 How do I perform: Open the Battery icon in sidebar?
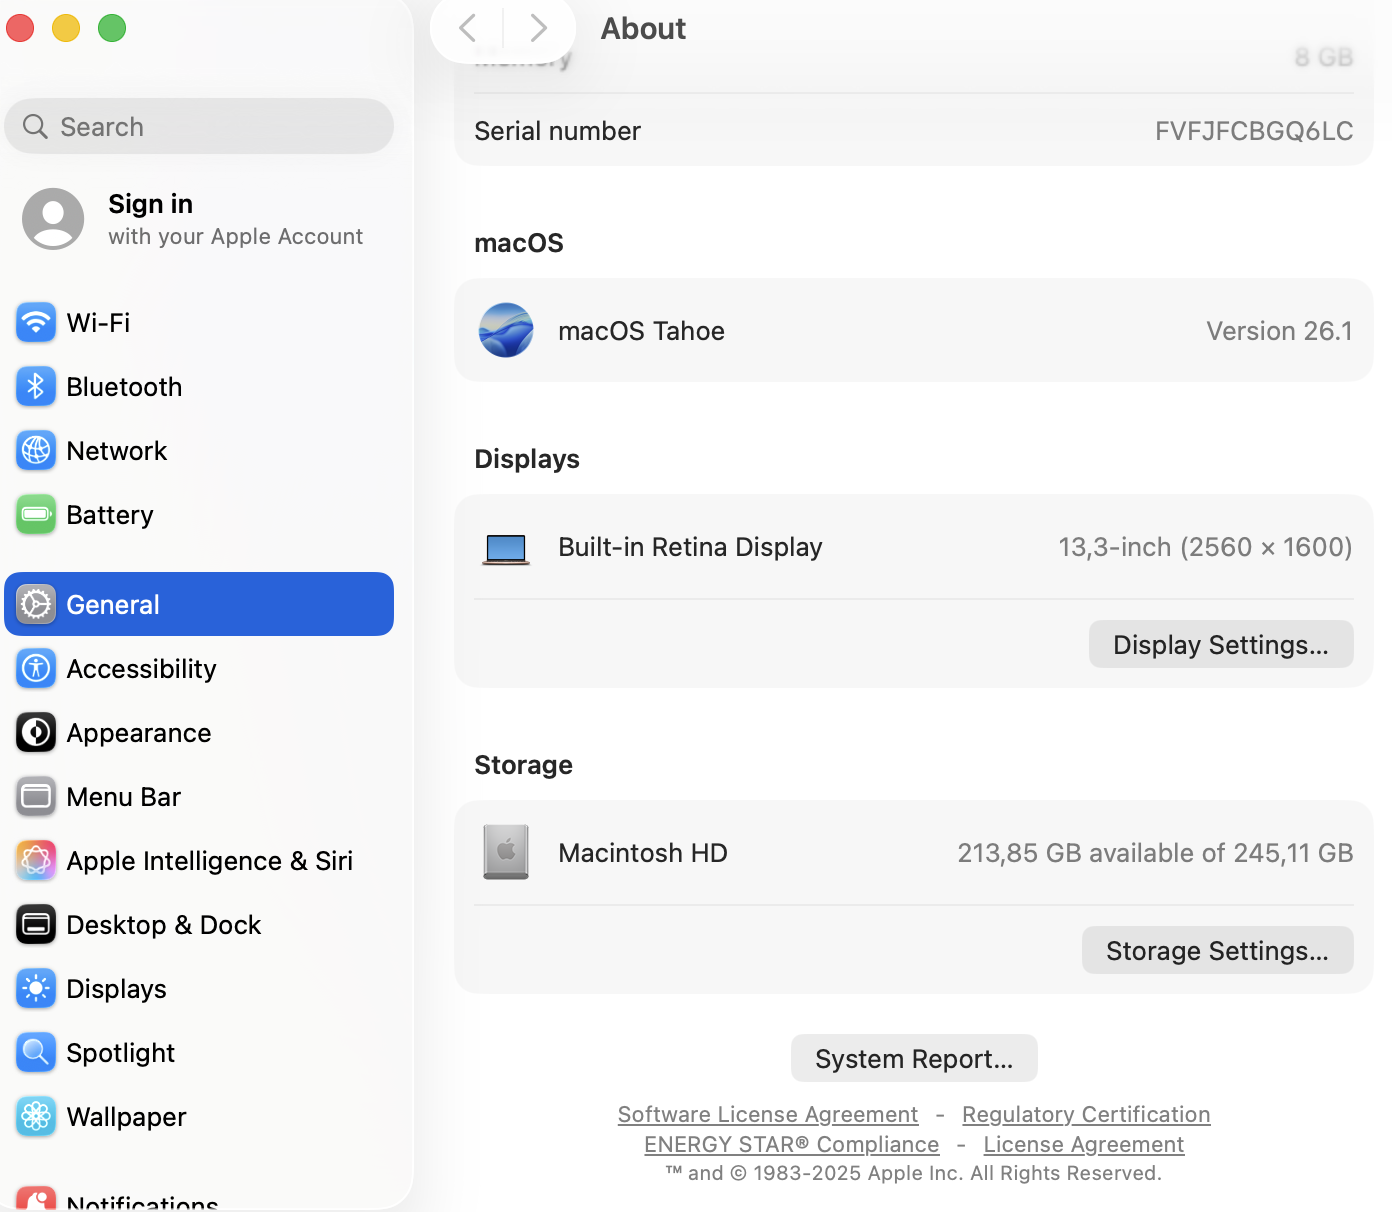pyautogui.click(x=36, y=514)
